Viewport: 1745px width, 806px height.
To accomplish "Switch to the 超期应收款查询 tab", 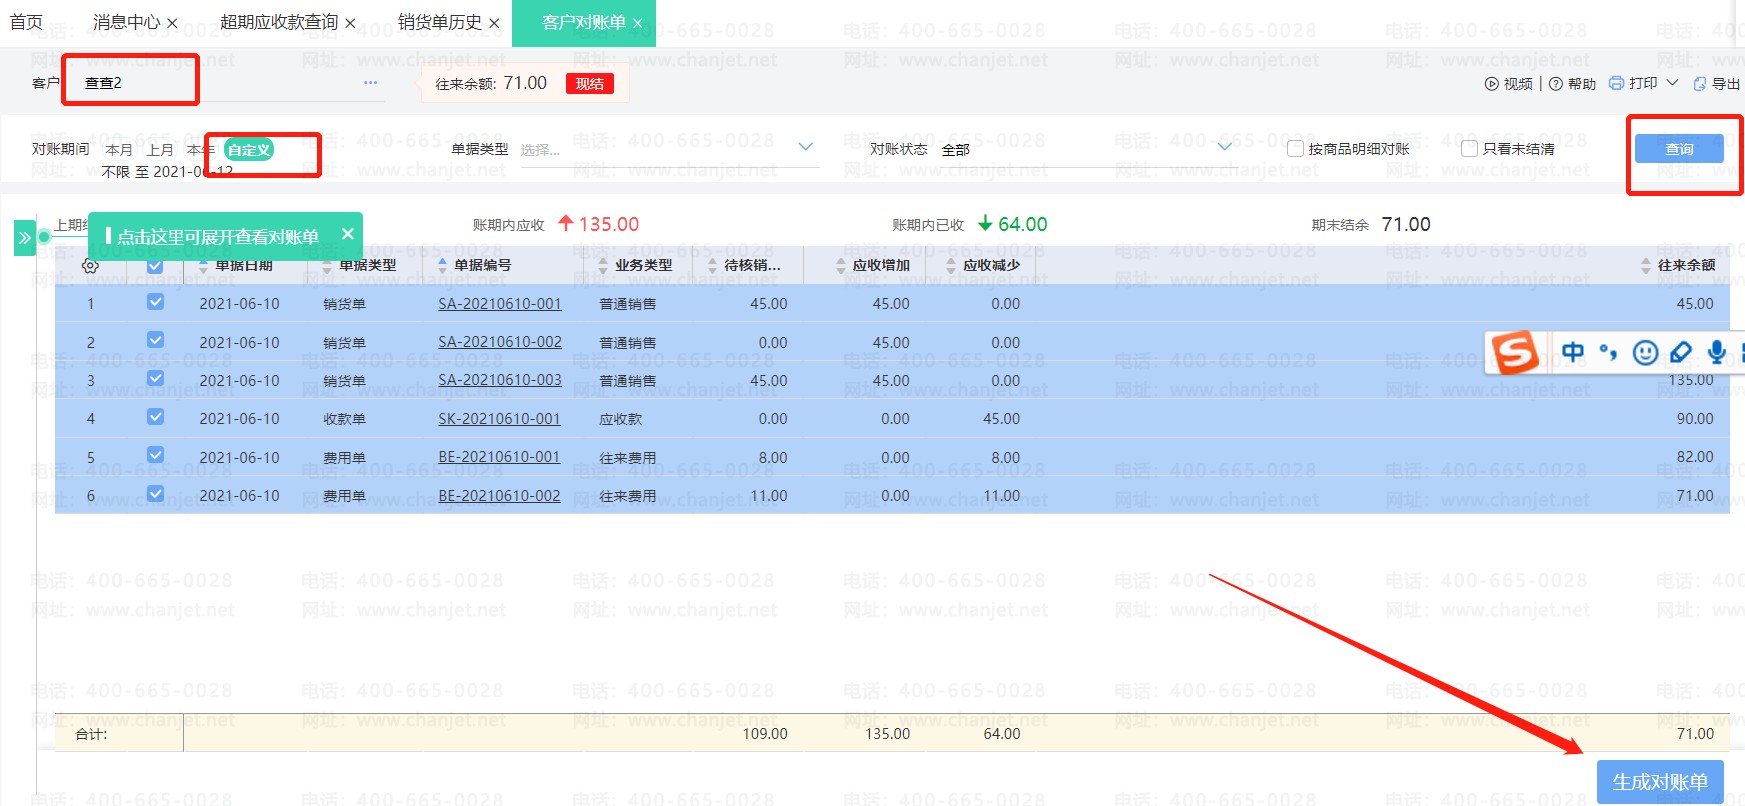I will pos(279,22).
